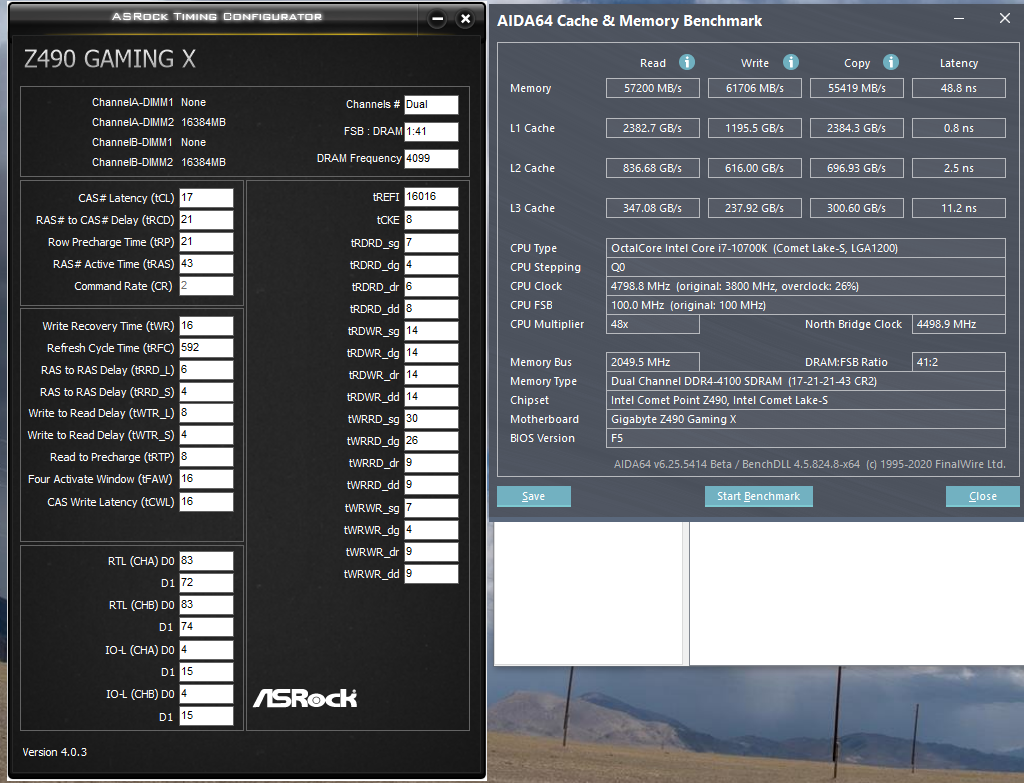
Task: Click the tRRD_S value field
Action: coord(206,392)
